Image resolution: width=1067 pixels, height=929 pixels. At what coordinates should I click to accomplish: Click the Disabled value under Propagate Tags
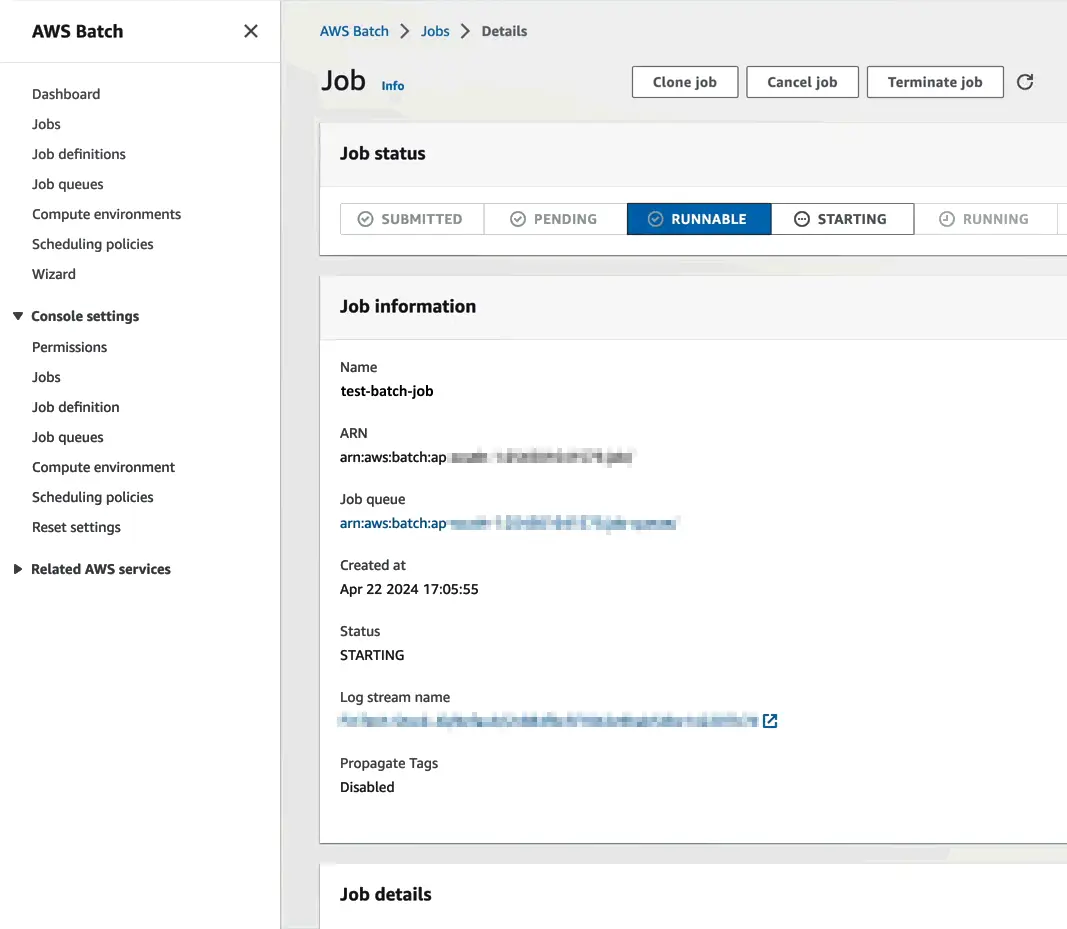[x=367, y=787]
